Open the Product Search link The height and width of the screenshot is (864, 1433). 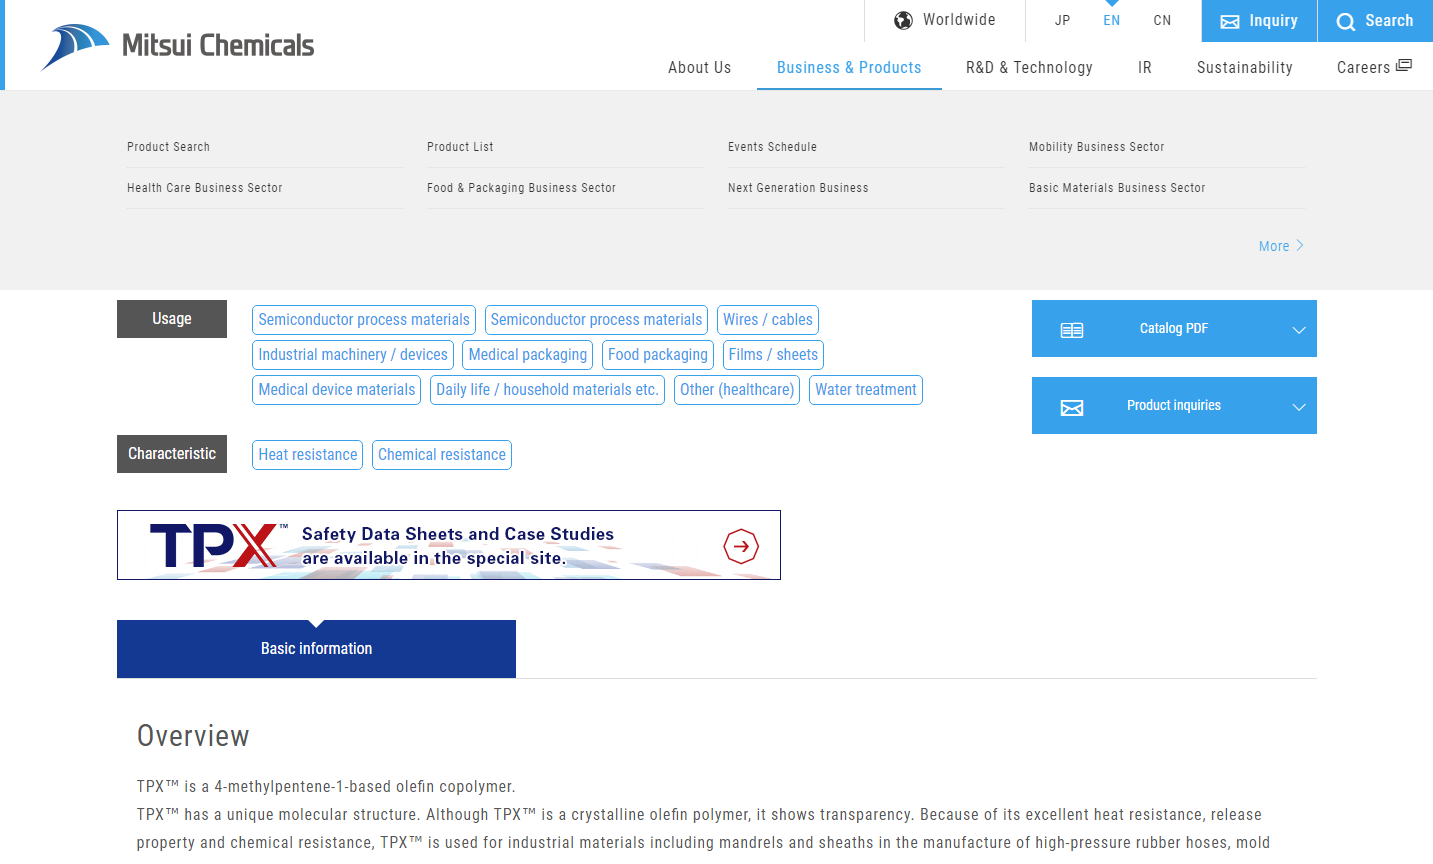[x=168, y=147]
